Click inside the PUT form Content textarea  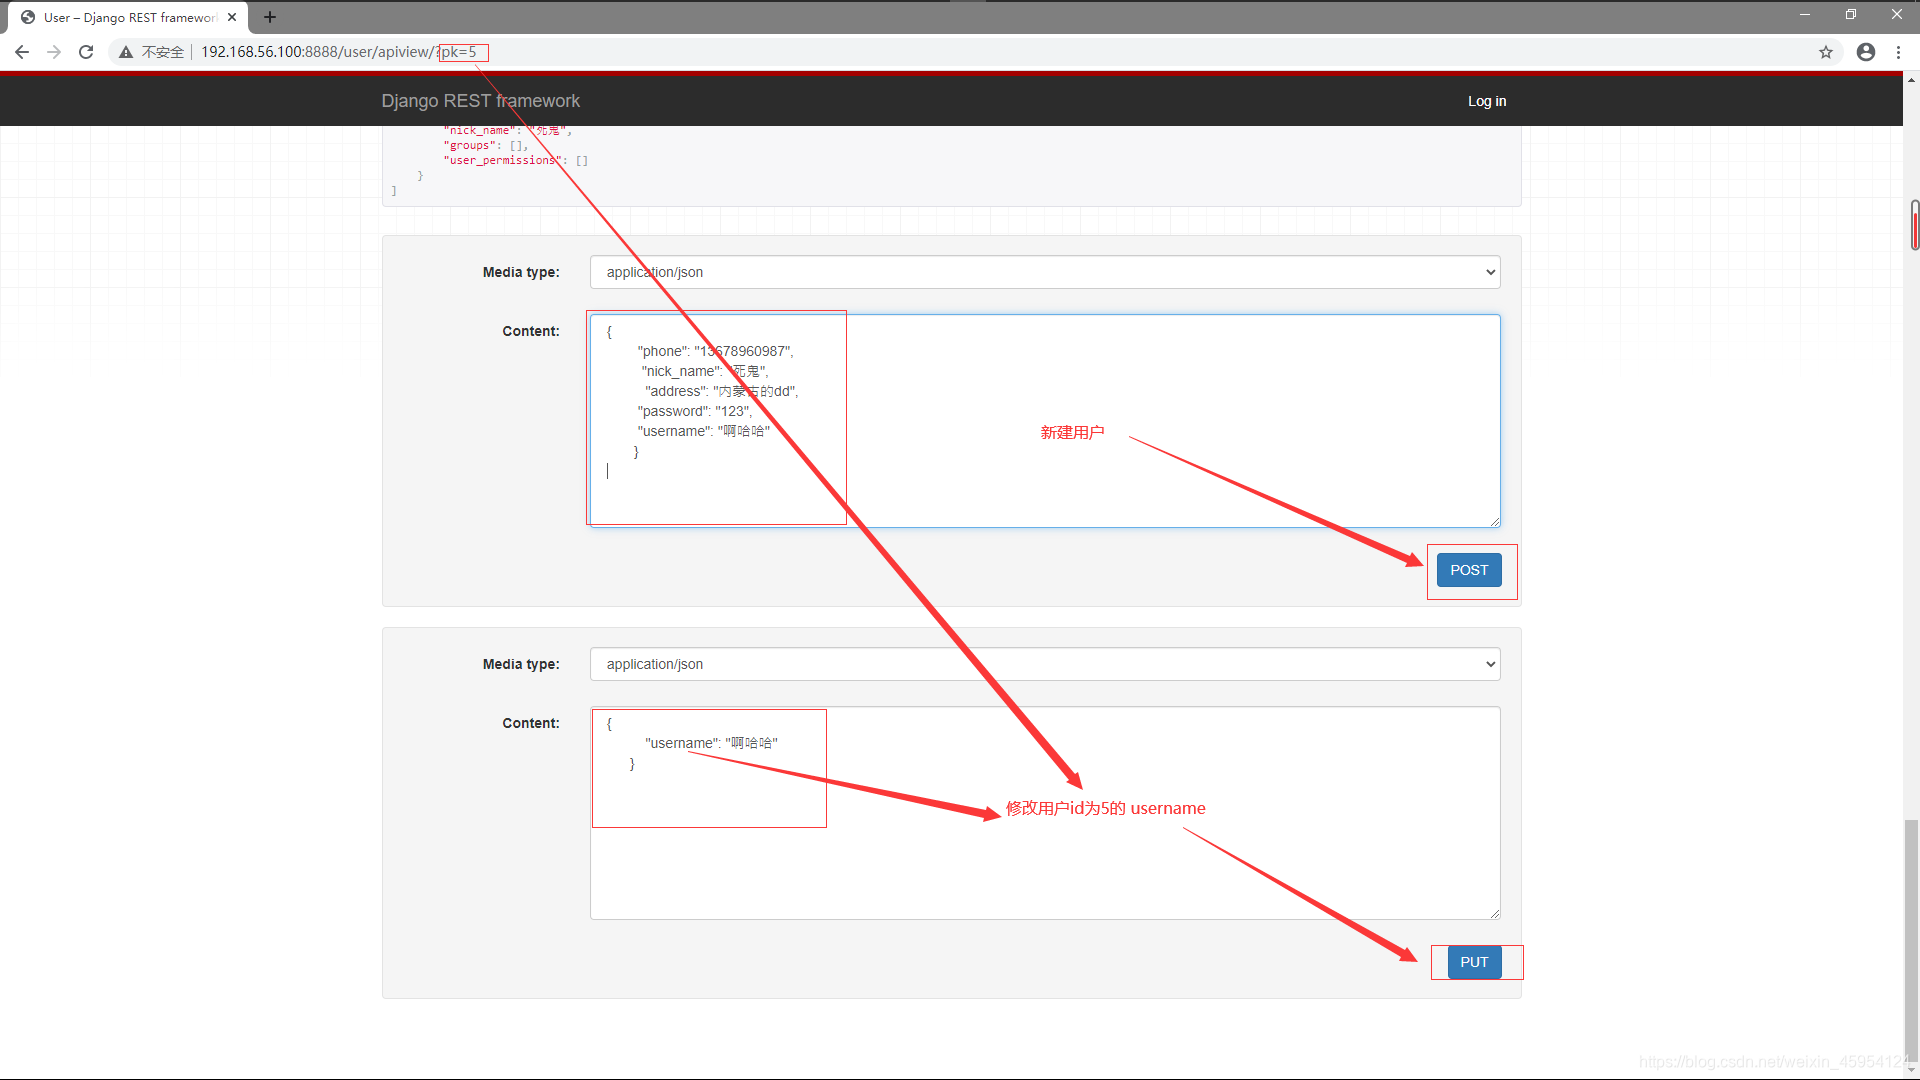(1045, 813)
